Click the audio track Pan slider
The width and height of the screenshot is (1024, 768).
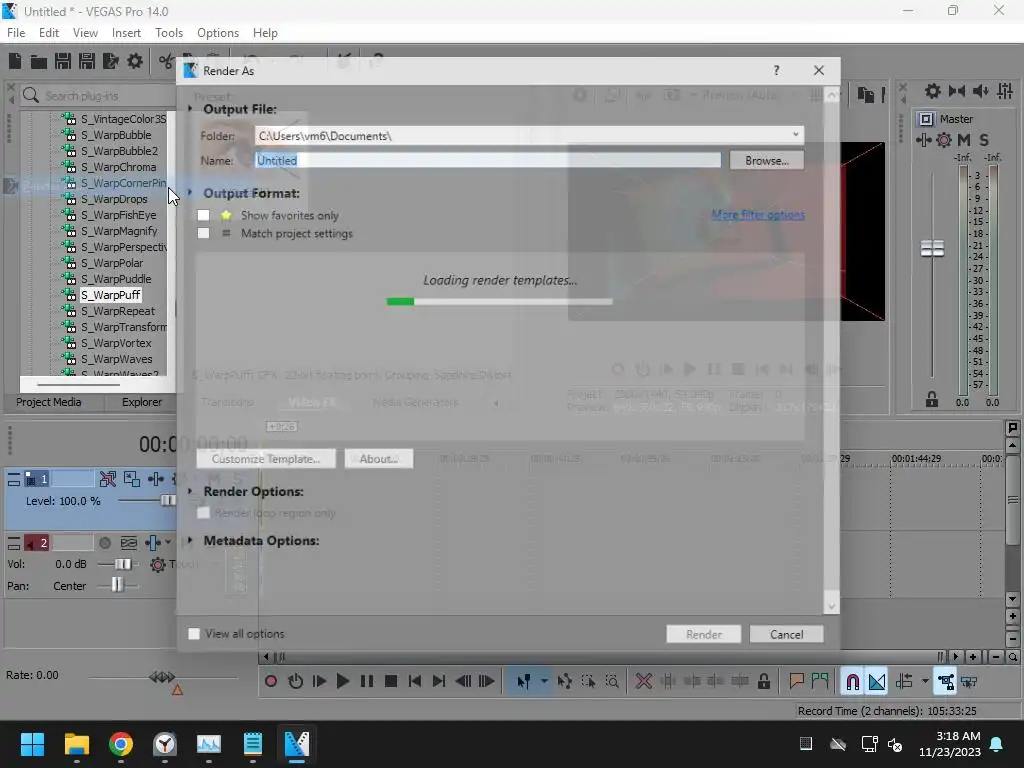pyautogui.click(x=117, y=585)
